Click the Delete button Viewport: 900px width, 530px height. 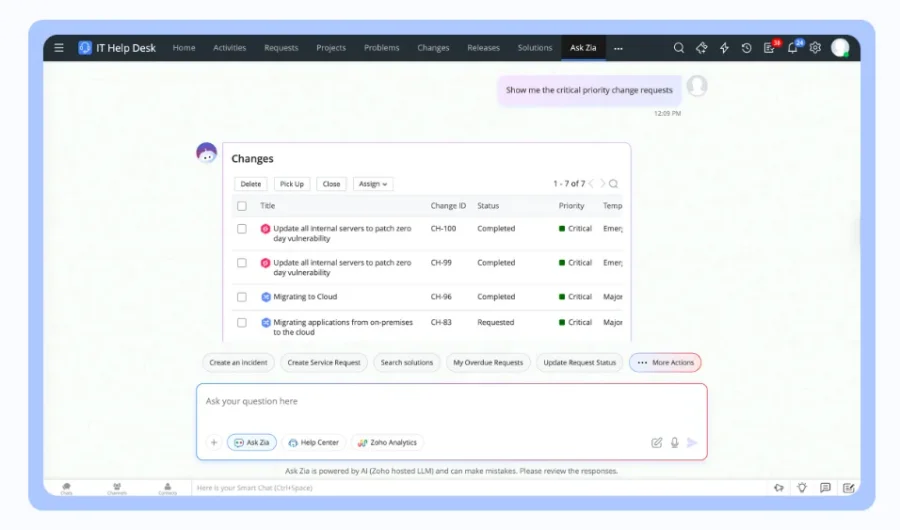pyautogui.click(x=251, y=184)
